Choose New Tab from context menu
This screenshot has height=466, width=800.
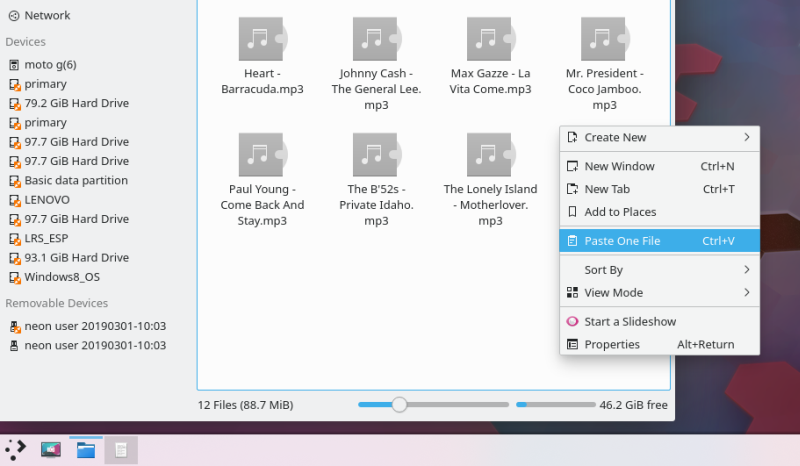659,189
